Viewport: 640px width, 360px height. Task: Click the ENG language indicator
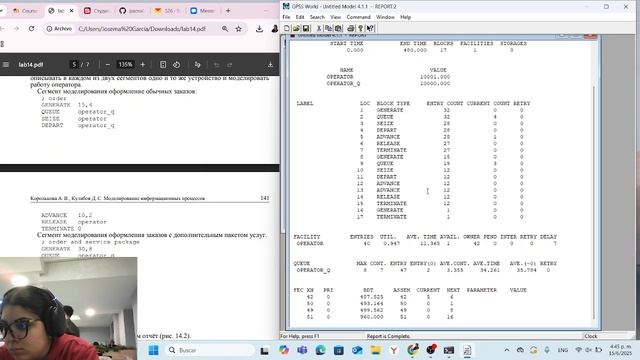(x=563, y=350)
